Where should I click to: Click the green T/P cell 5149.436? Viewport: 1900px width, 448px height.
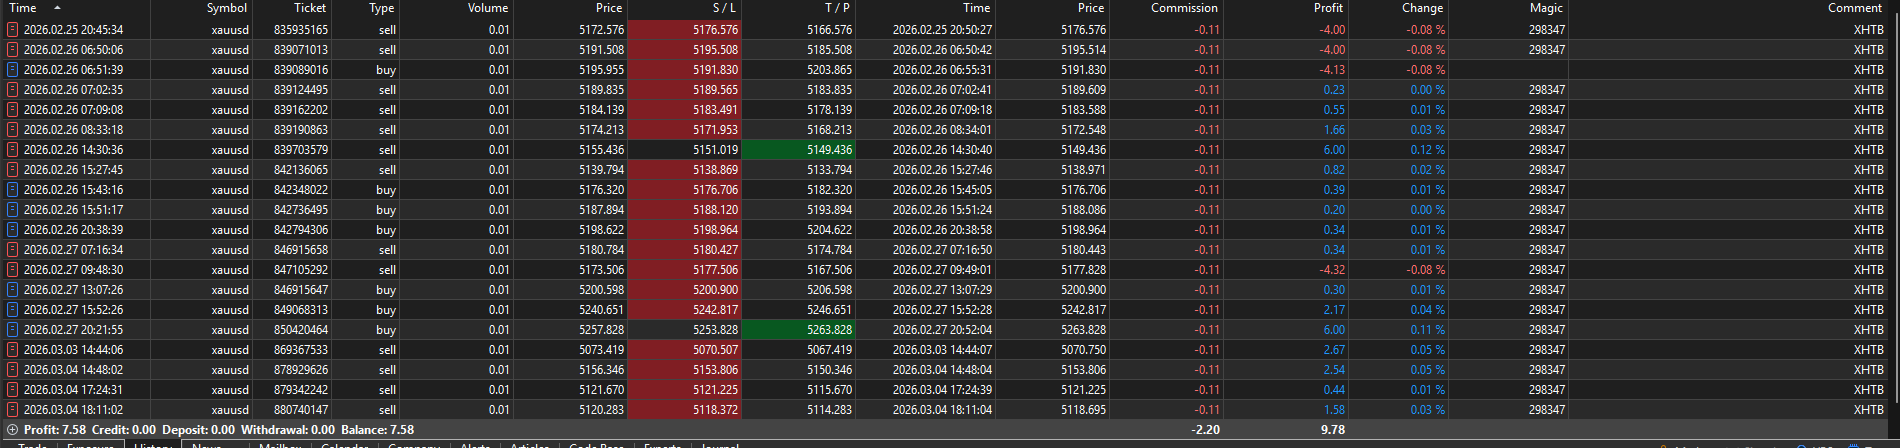pyautogui.click(x=799, y=150)
